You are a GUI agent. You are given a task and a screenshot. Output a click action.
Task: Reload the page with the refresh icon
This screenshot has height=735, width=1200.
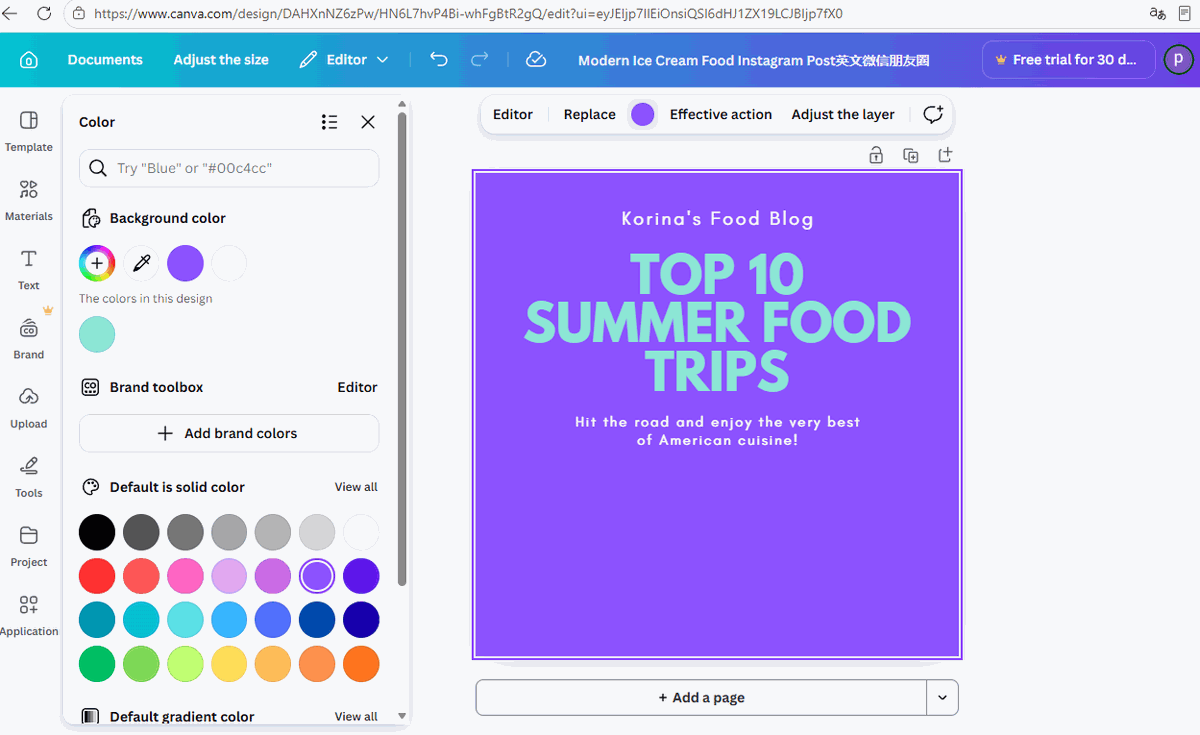(x=44, y=14)
